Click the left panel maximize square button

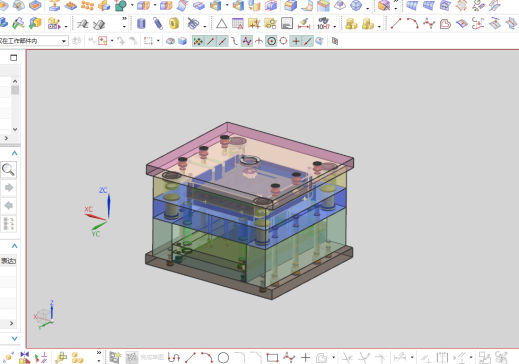13,58
